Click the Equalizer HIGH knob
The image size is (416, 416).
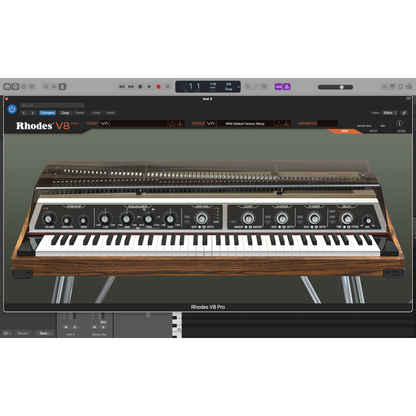(x=170, y=219)
